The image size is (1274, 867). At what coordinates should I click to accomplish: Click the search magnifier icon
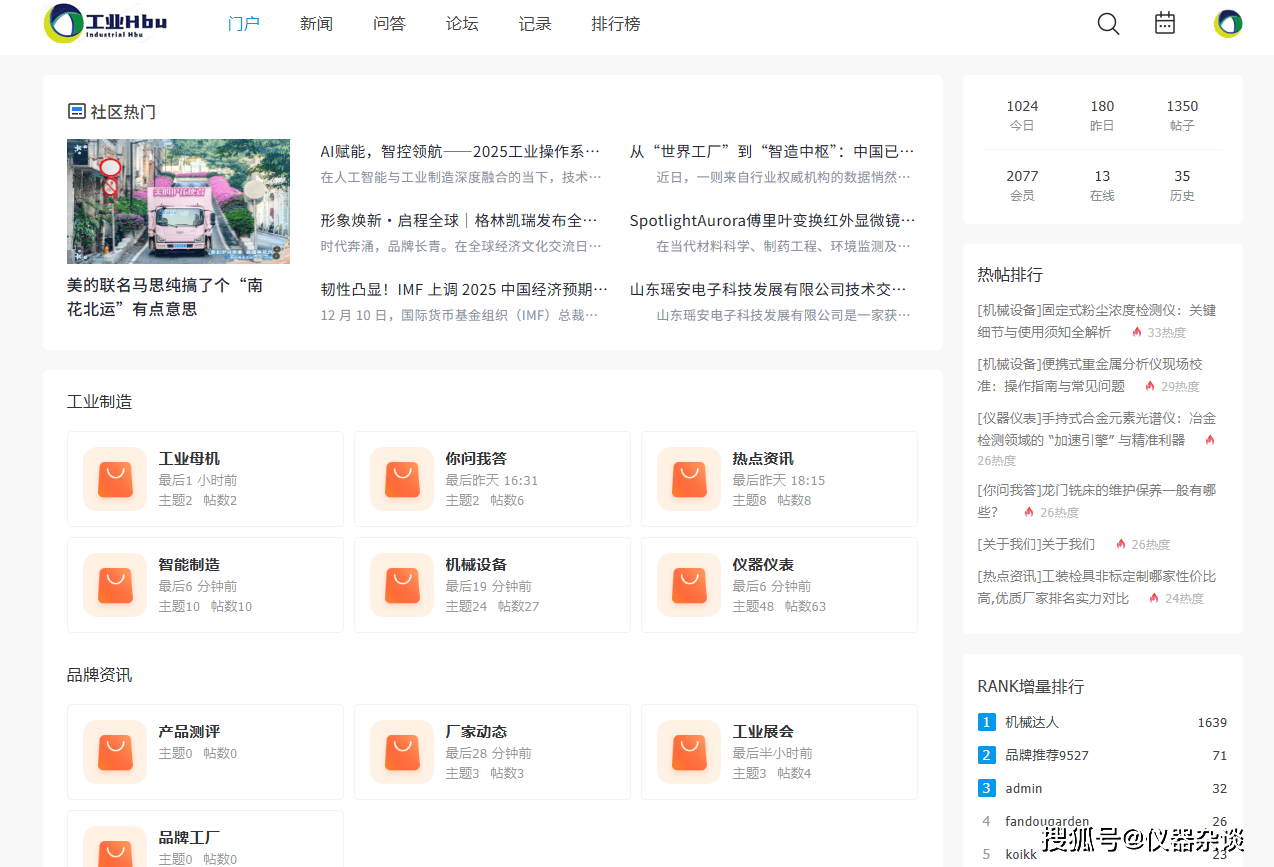click(1108, 24)
